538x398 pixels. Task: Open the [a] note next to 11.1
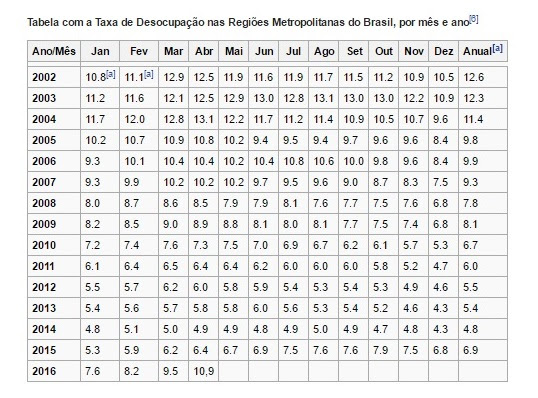coord(149,74)
